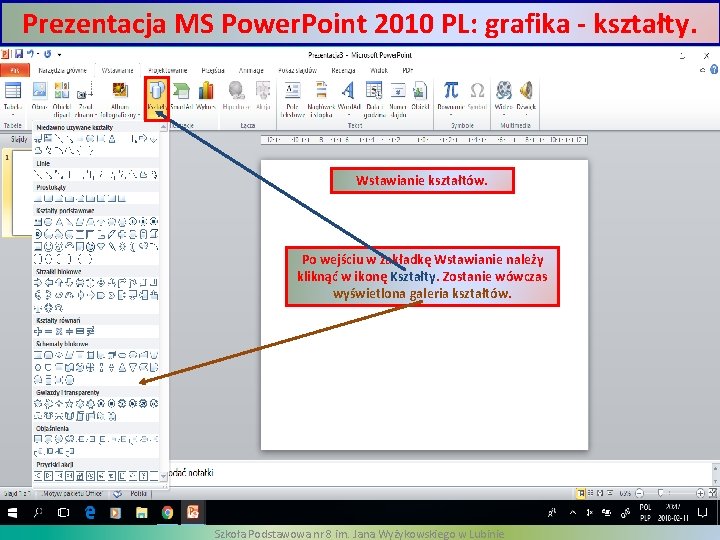Switch to Przejścia tab

(x=213, y=70)
